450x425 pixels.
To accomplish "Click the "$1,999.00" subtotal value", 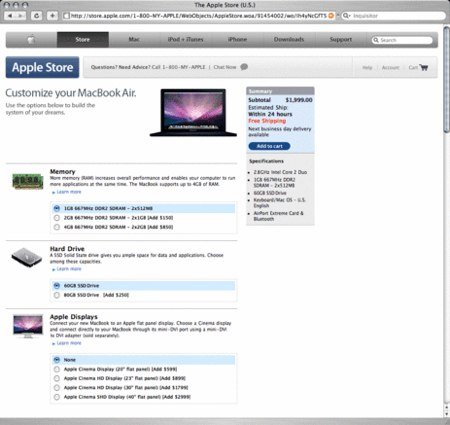I will pos(299,100).
